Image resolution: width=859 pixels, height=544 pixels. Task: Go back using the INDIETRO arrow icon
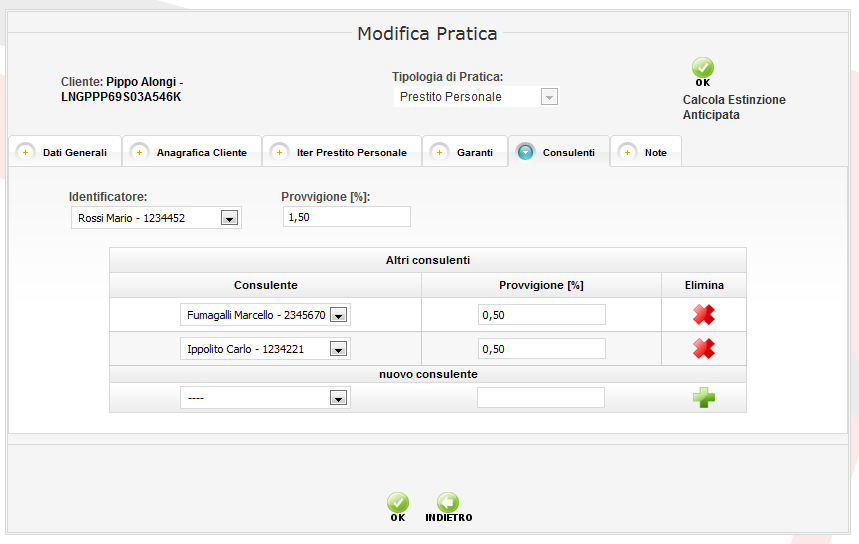click(448, 502)
